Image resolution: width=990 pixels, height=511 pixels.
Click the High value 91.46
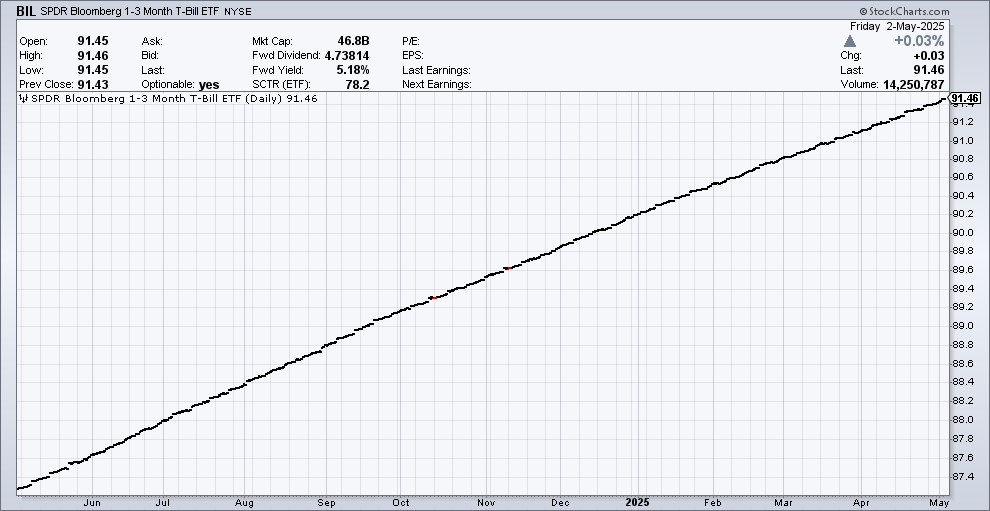(x=93, y=56)
